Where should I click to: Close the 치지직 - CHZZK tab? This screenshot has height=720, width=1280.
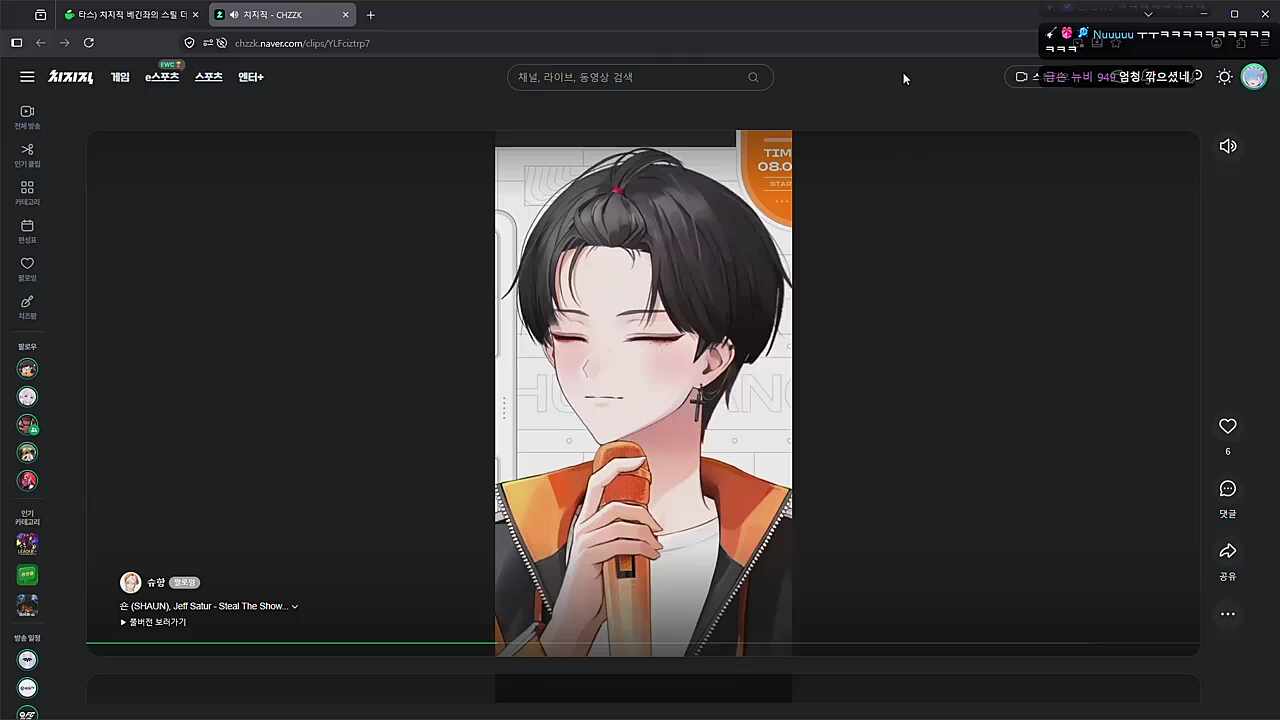point(346,15)
